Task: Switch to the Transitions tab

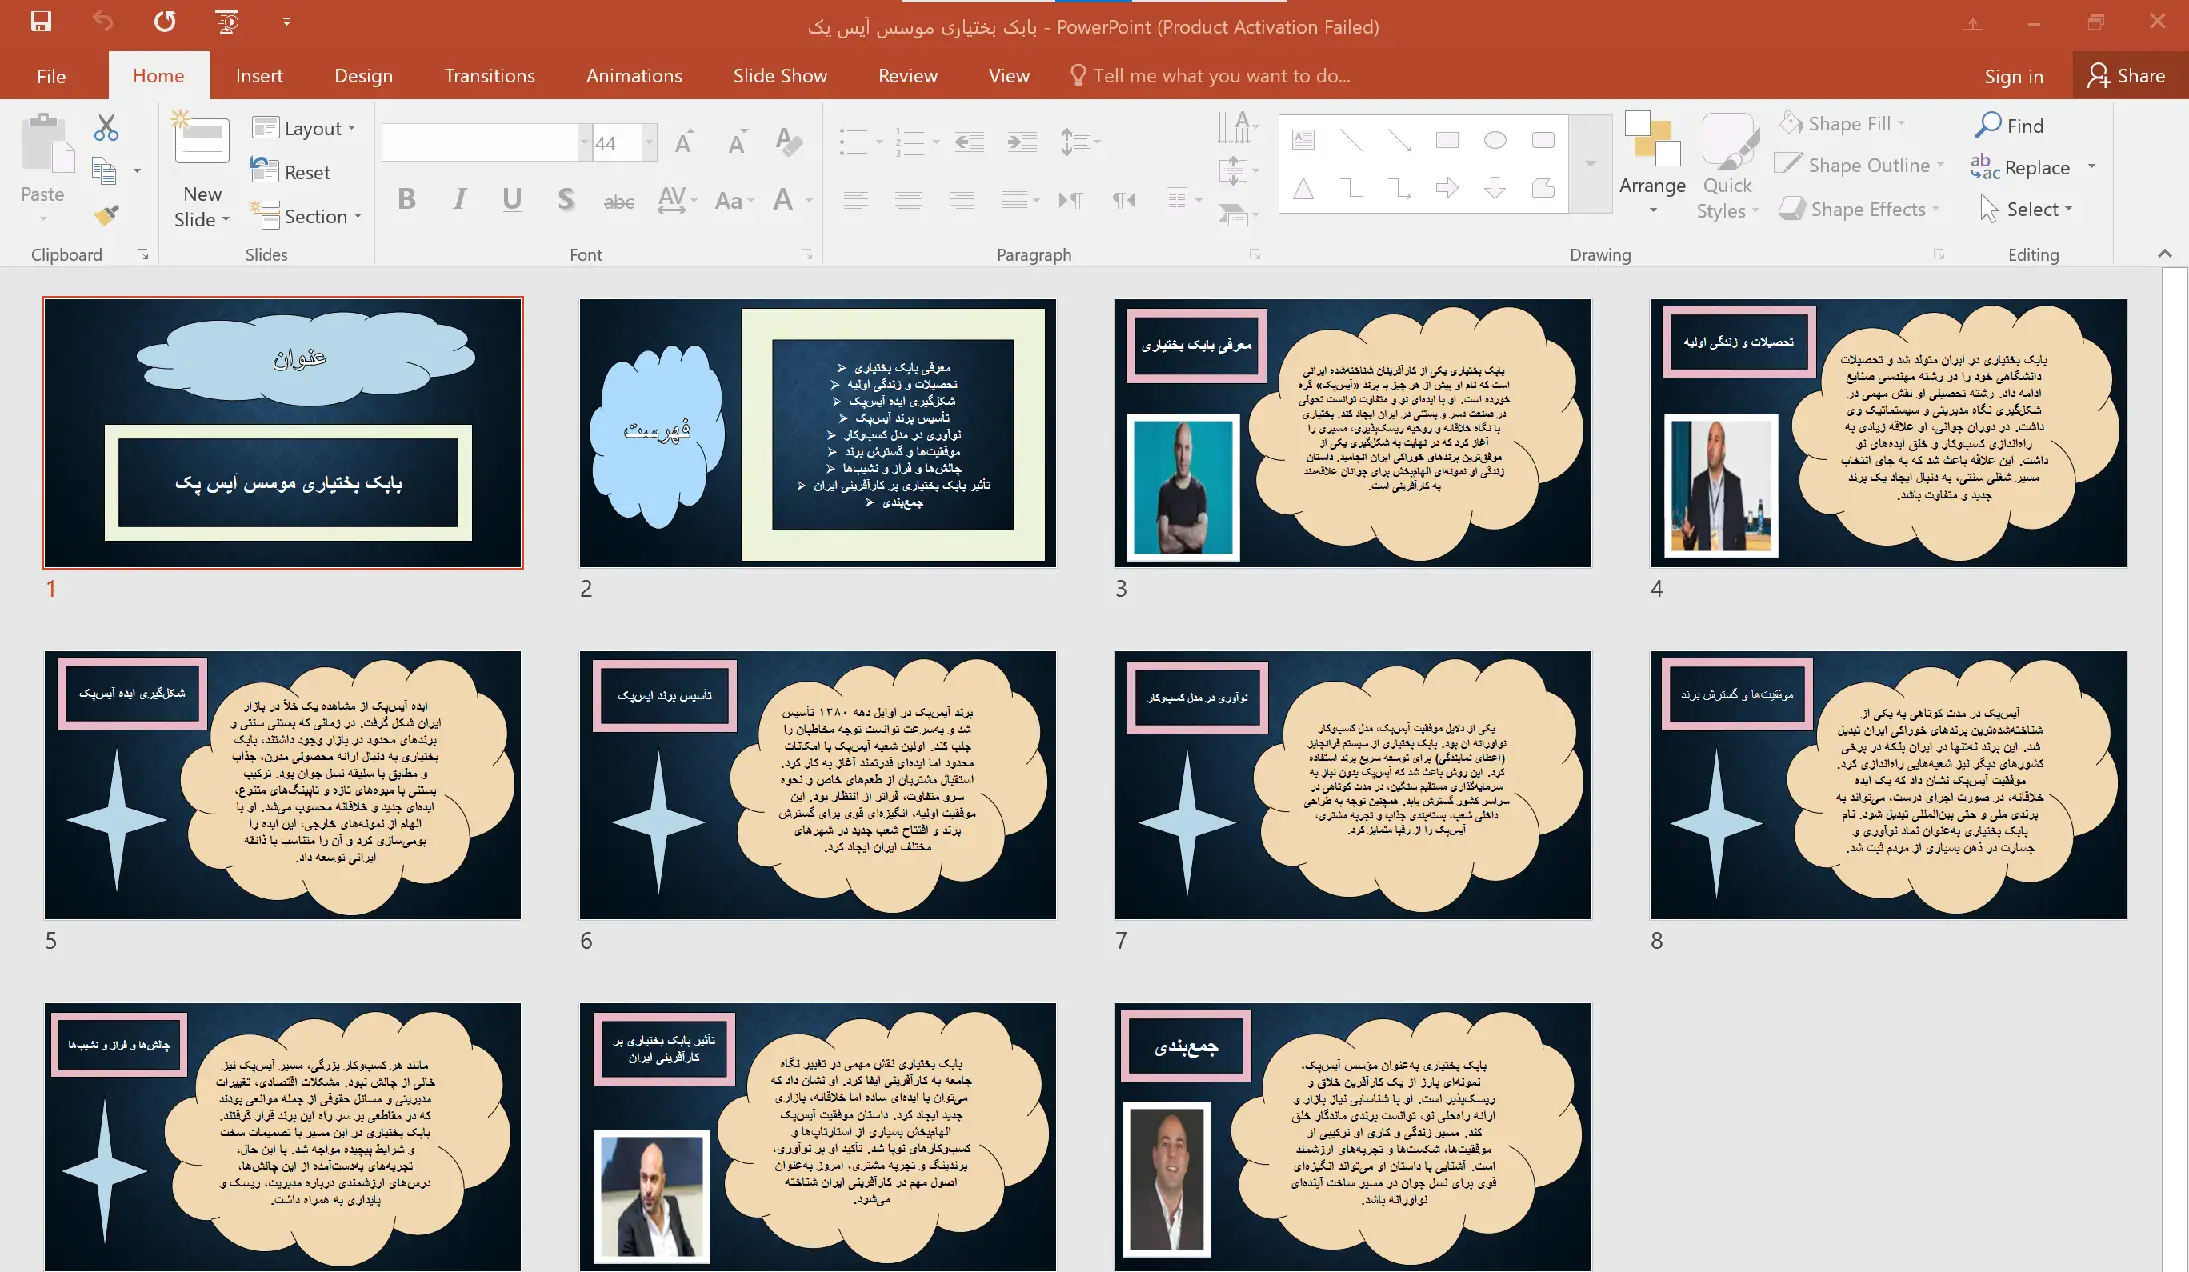Action: click(x=489, y=76)
